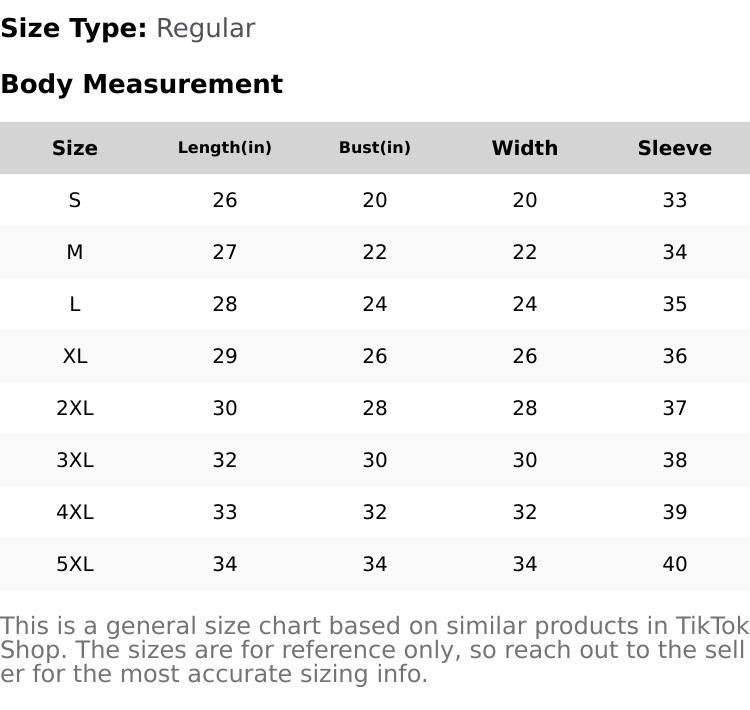Click length value 26 in S row
The height and width of the screenshot is (710, 750).
tap(225, 200)
